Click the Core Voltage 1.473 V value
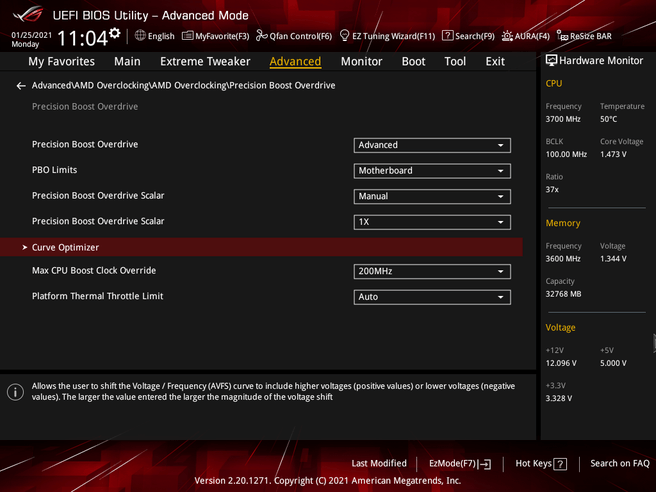The width and height of the screenshot is (656, 492). (x=613, y=154)
